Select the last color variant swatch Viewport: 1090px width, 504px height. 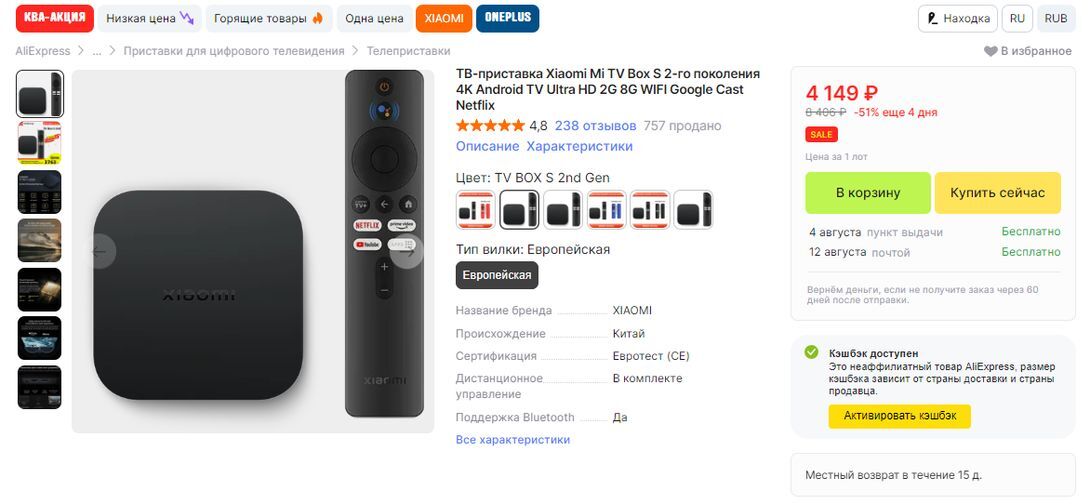click(x=693, y=210)
